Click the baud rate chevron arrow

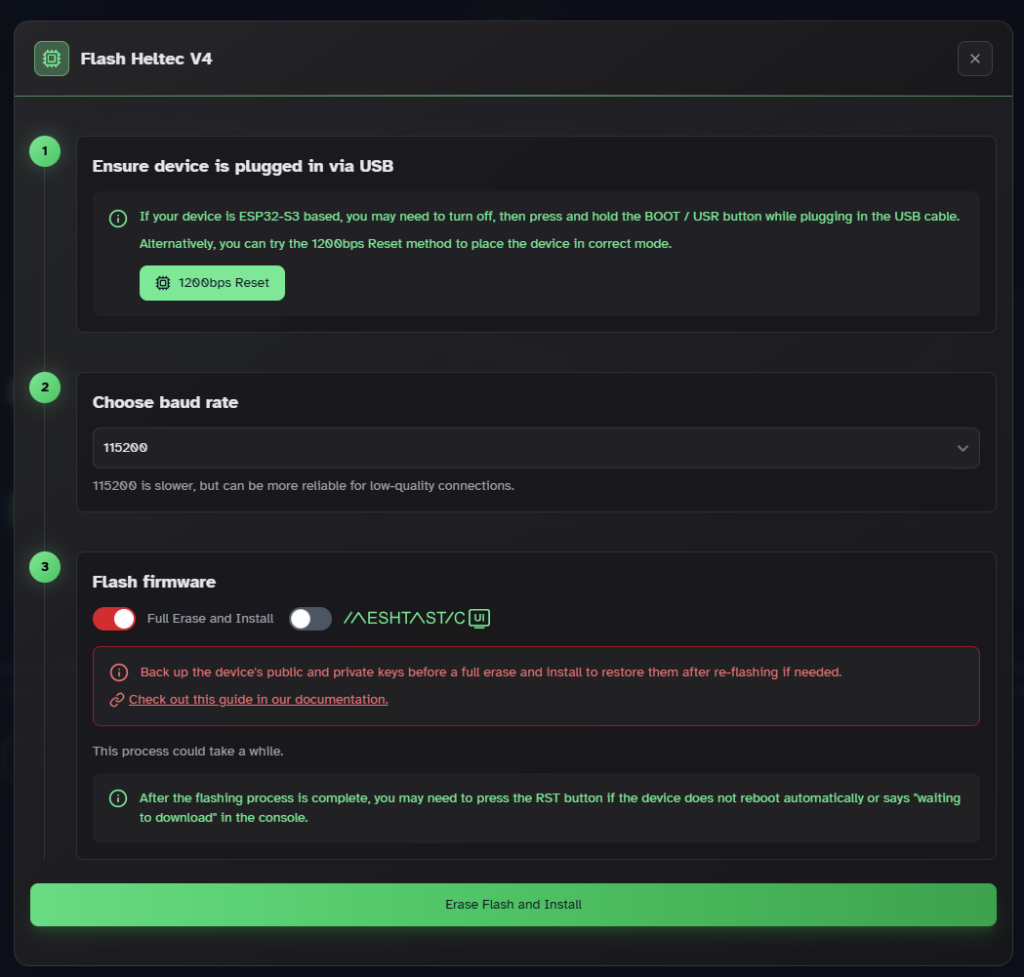(962, 448)
